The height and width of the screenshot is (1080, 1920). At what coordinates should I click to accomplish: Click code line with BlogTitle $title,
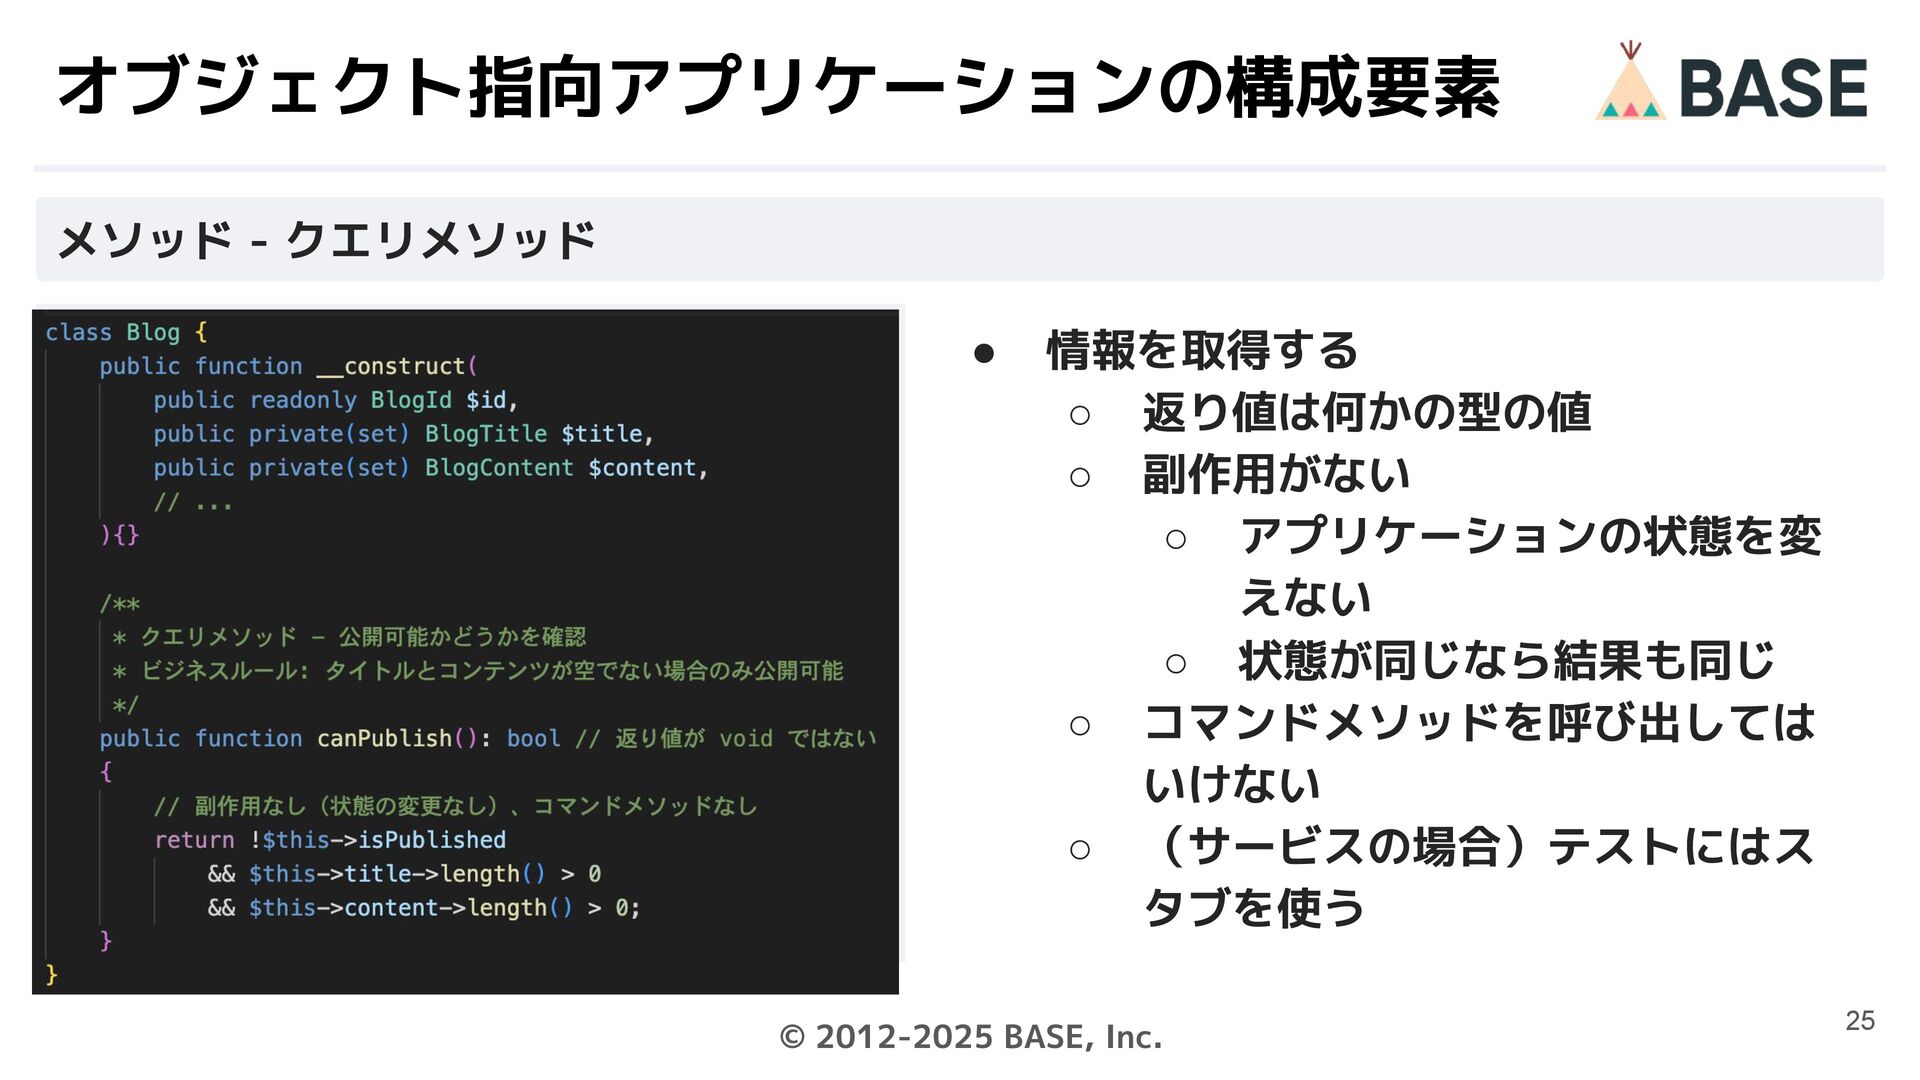tap(403, 434)
